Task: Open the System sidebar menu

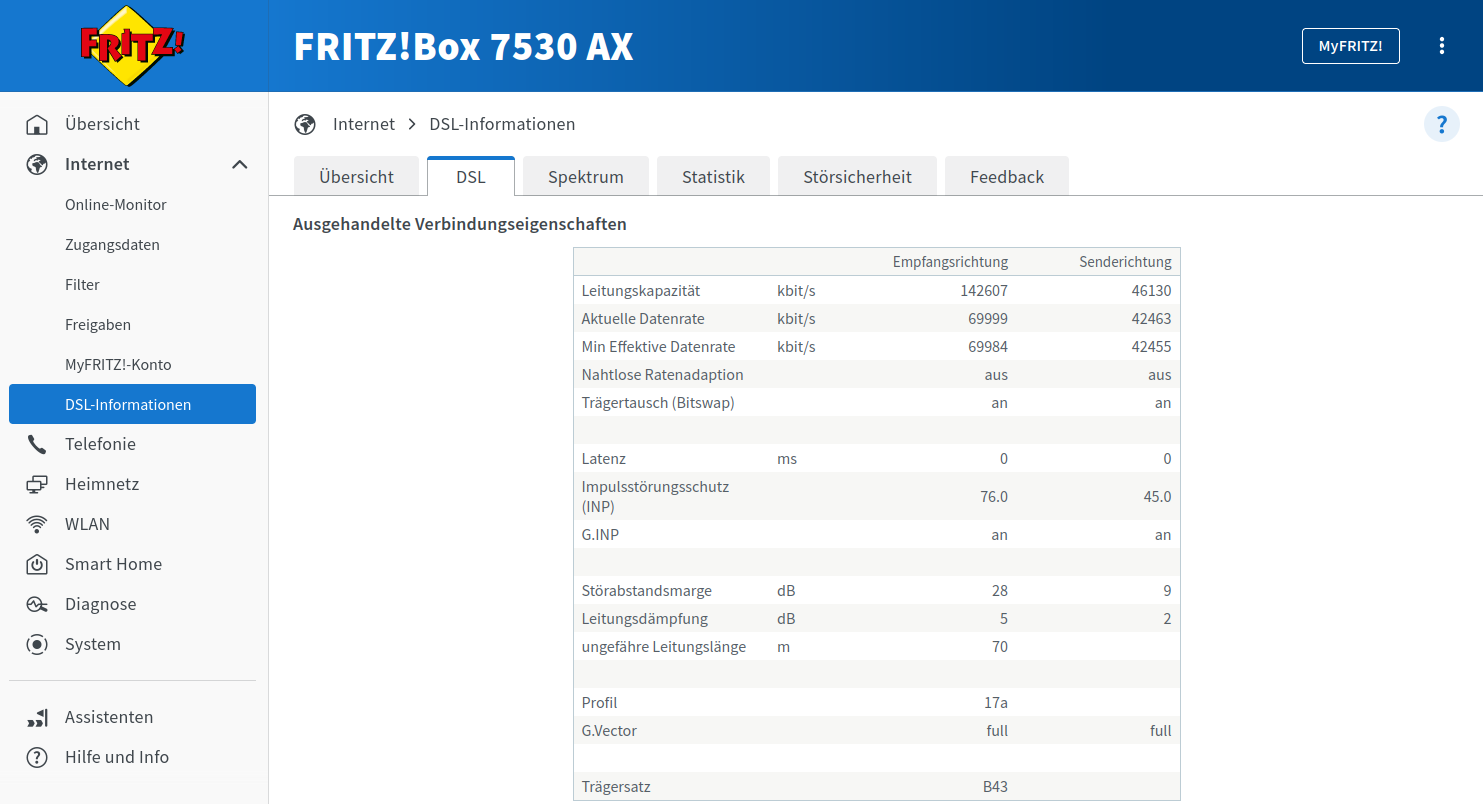Action: tap(132, 644)
